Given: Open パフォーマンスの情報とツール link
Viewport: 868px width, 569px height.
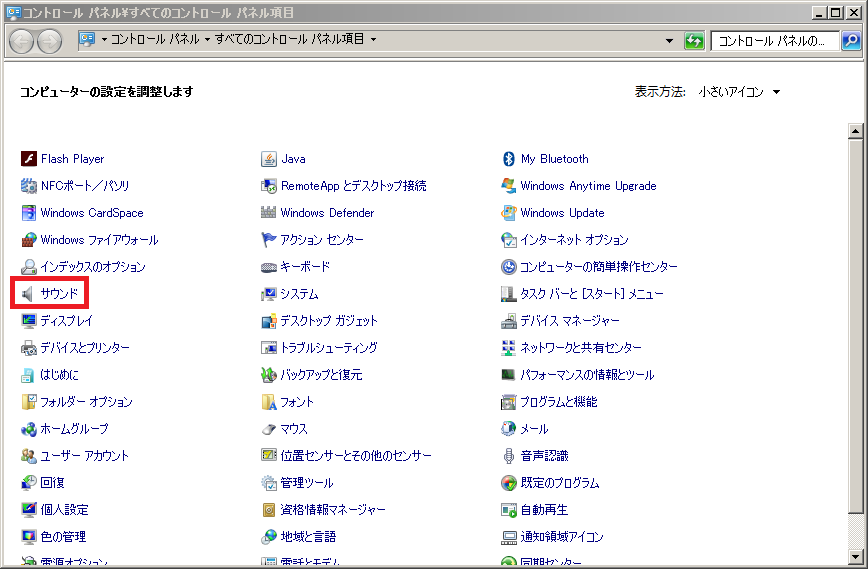Looking at the screenshot, I should [x=587, y=375].
